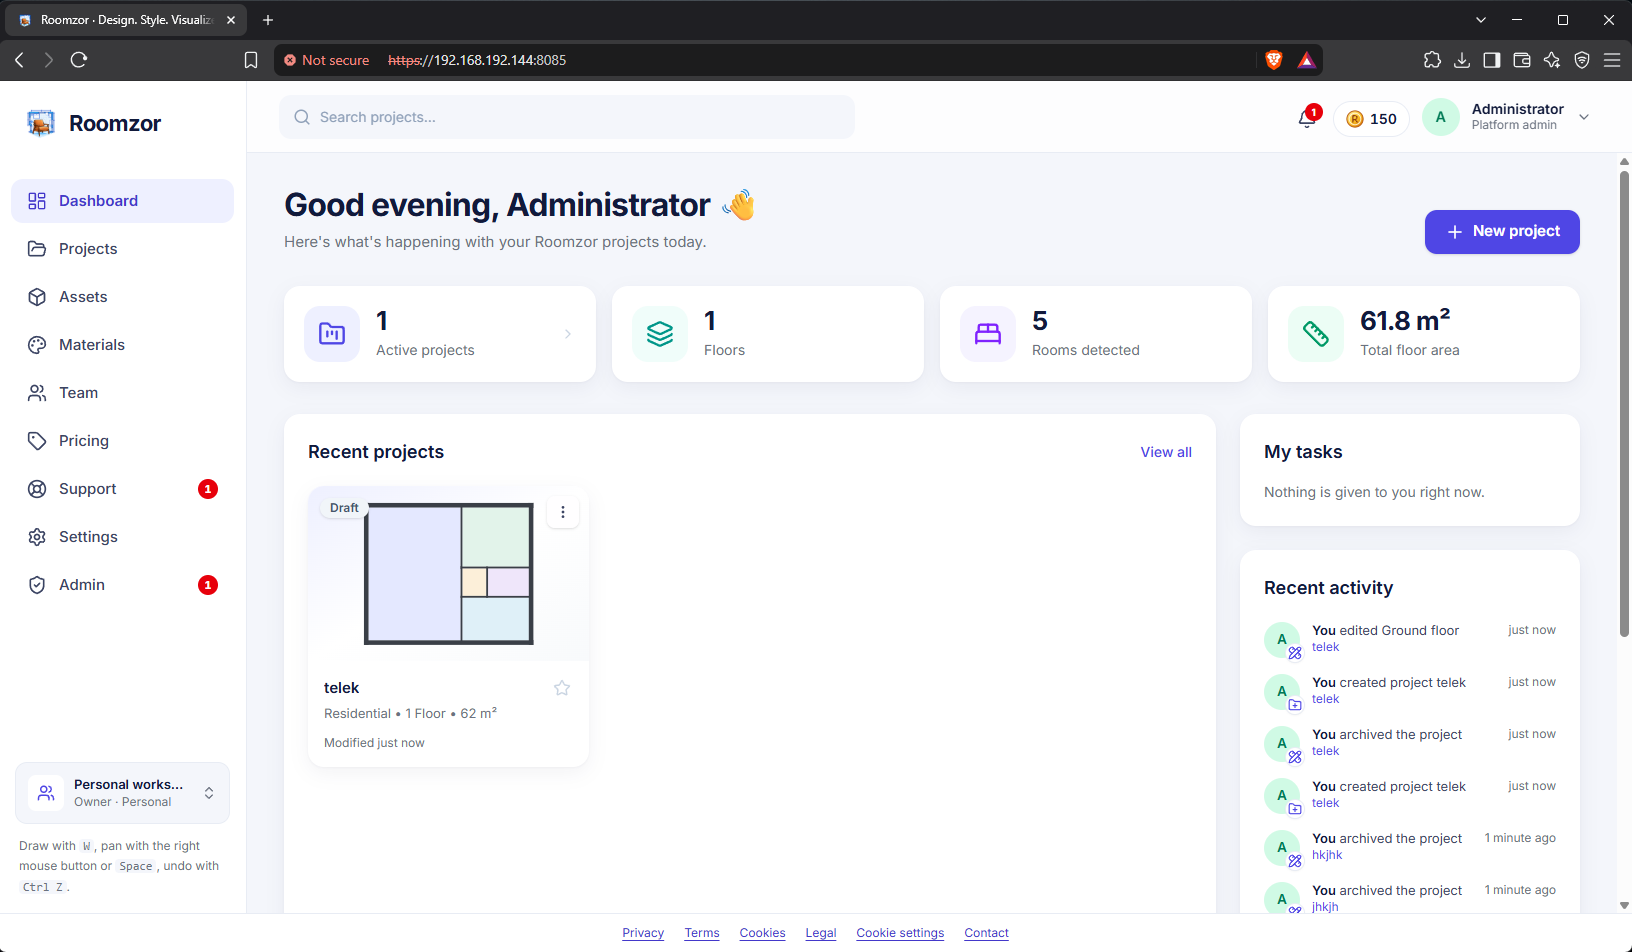The image size is (1632, 952).
Task: Open browser tab list dropdown arrow
Action: [x=1481, y=20]
